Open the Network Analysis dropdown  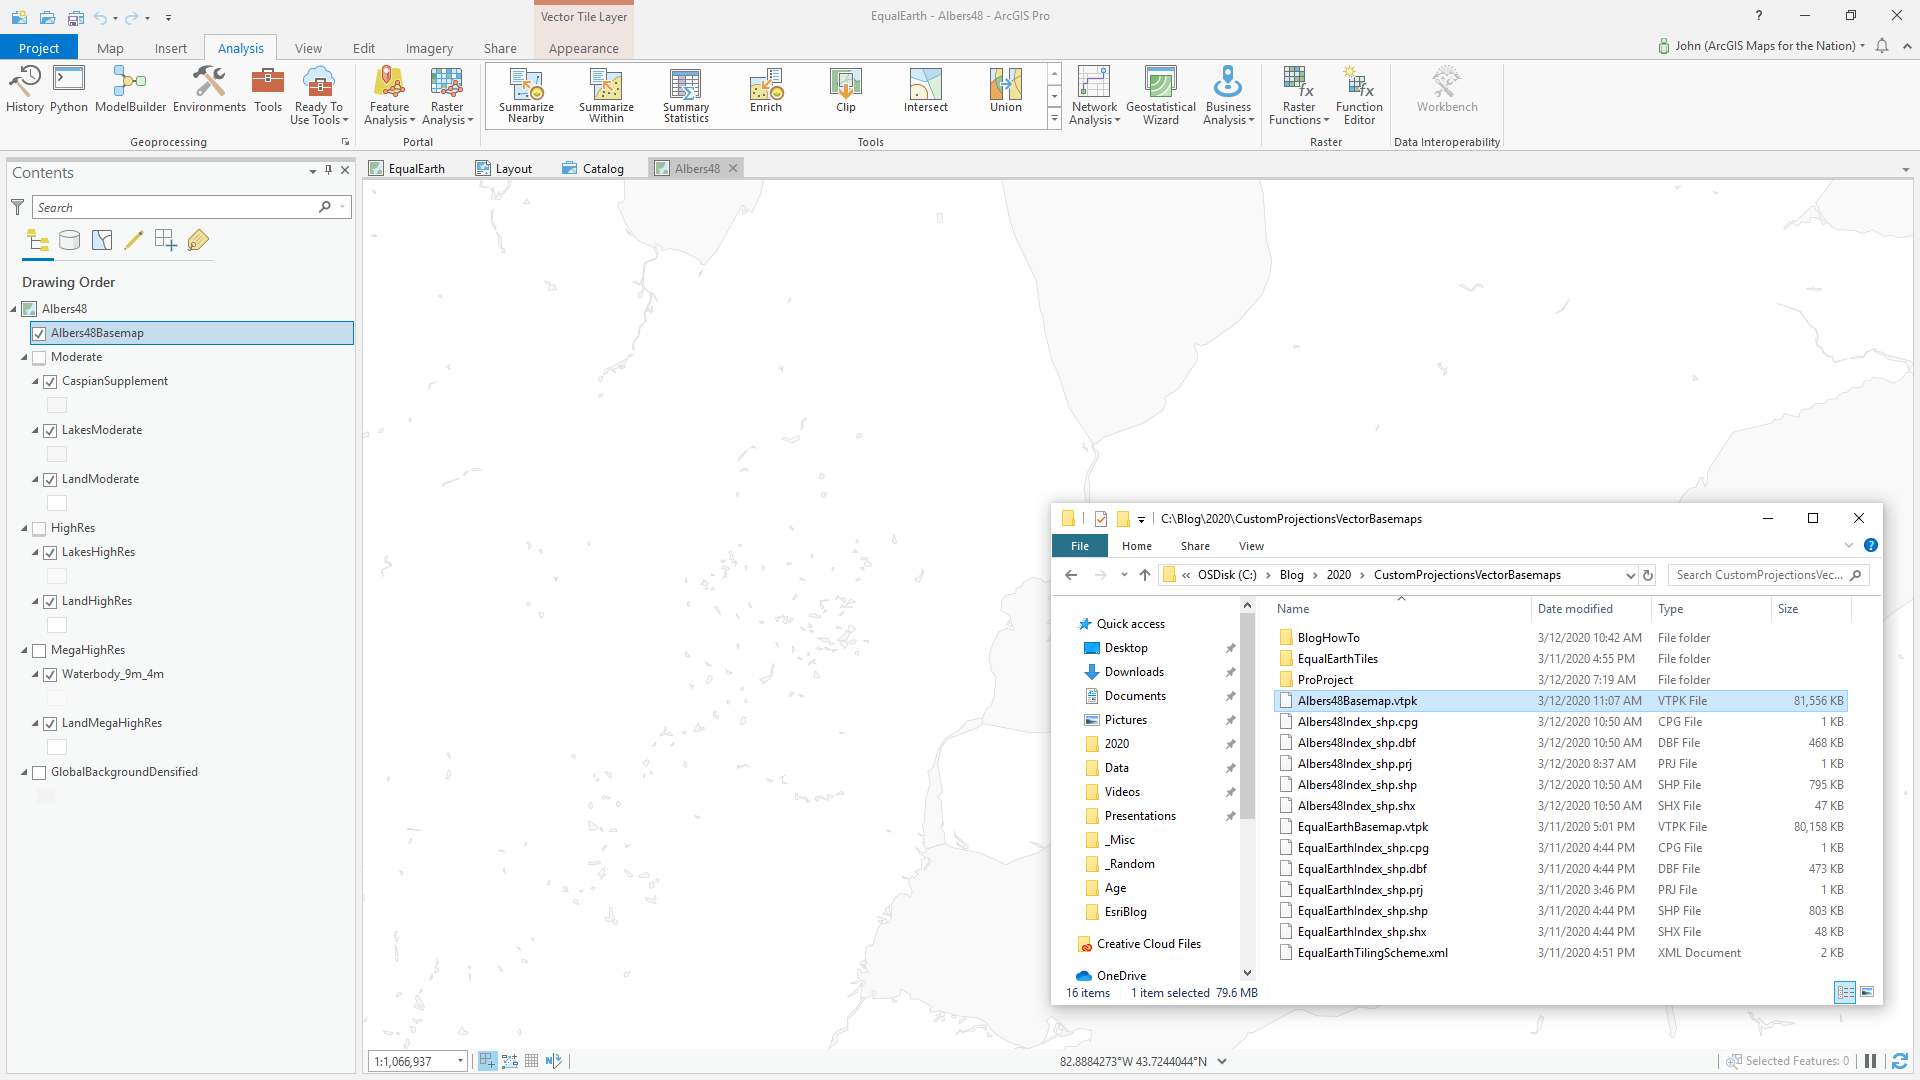(x=1094, y=96)
